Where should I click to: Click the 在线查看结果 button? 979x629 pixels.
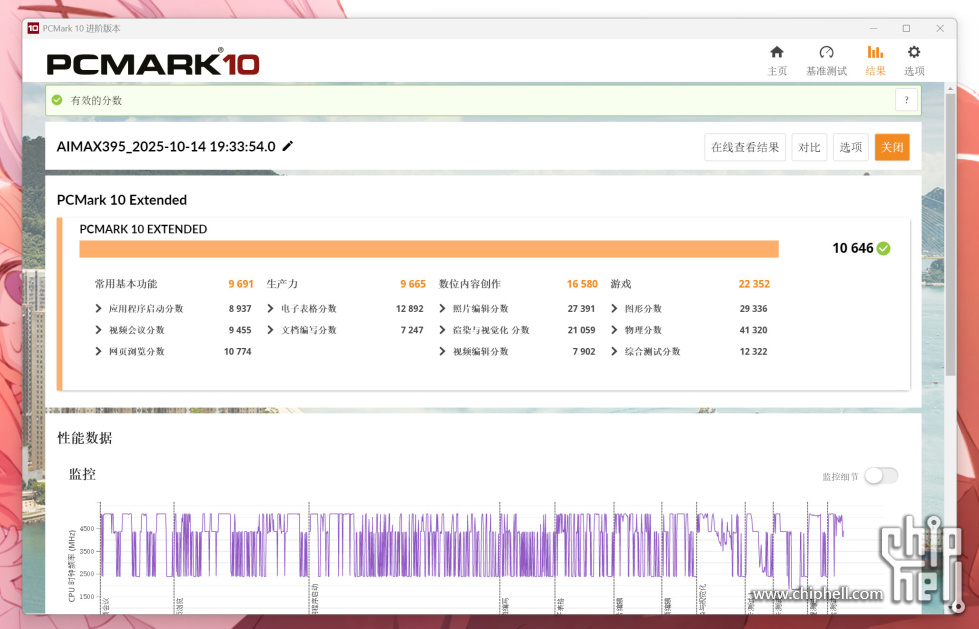[x=745, y=147]
